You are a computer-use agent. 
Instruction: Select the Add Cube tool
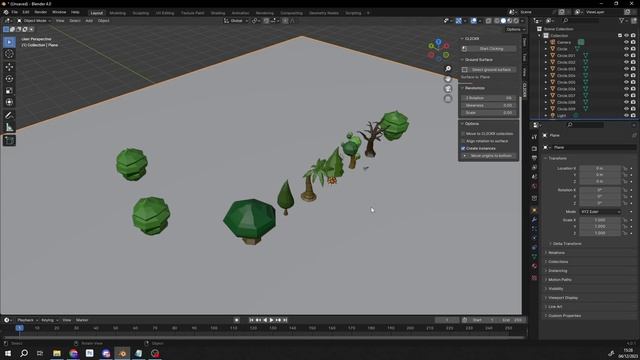(x=9, y=141)
